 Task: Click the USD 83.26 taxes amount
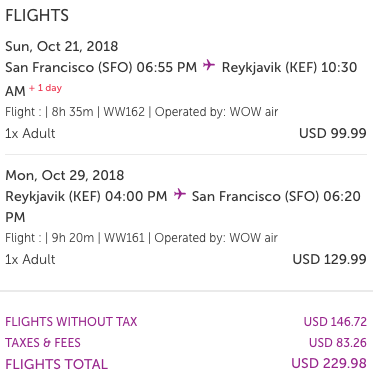tap(338, 343)
